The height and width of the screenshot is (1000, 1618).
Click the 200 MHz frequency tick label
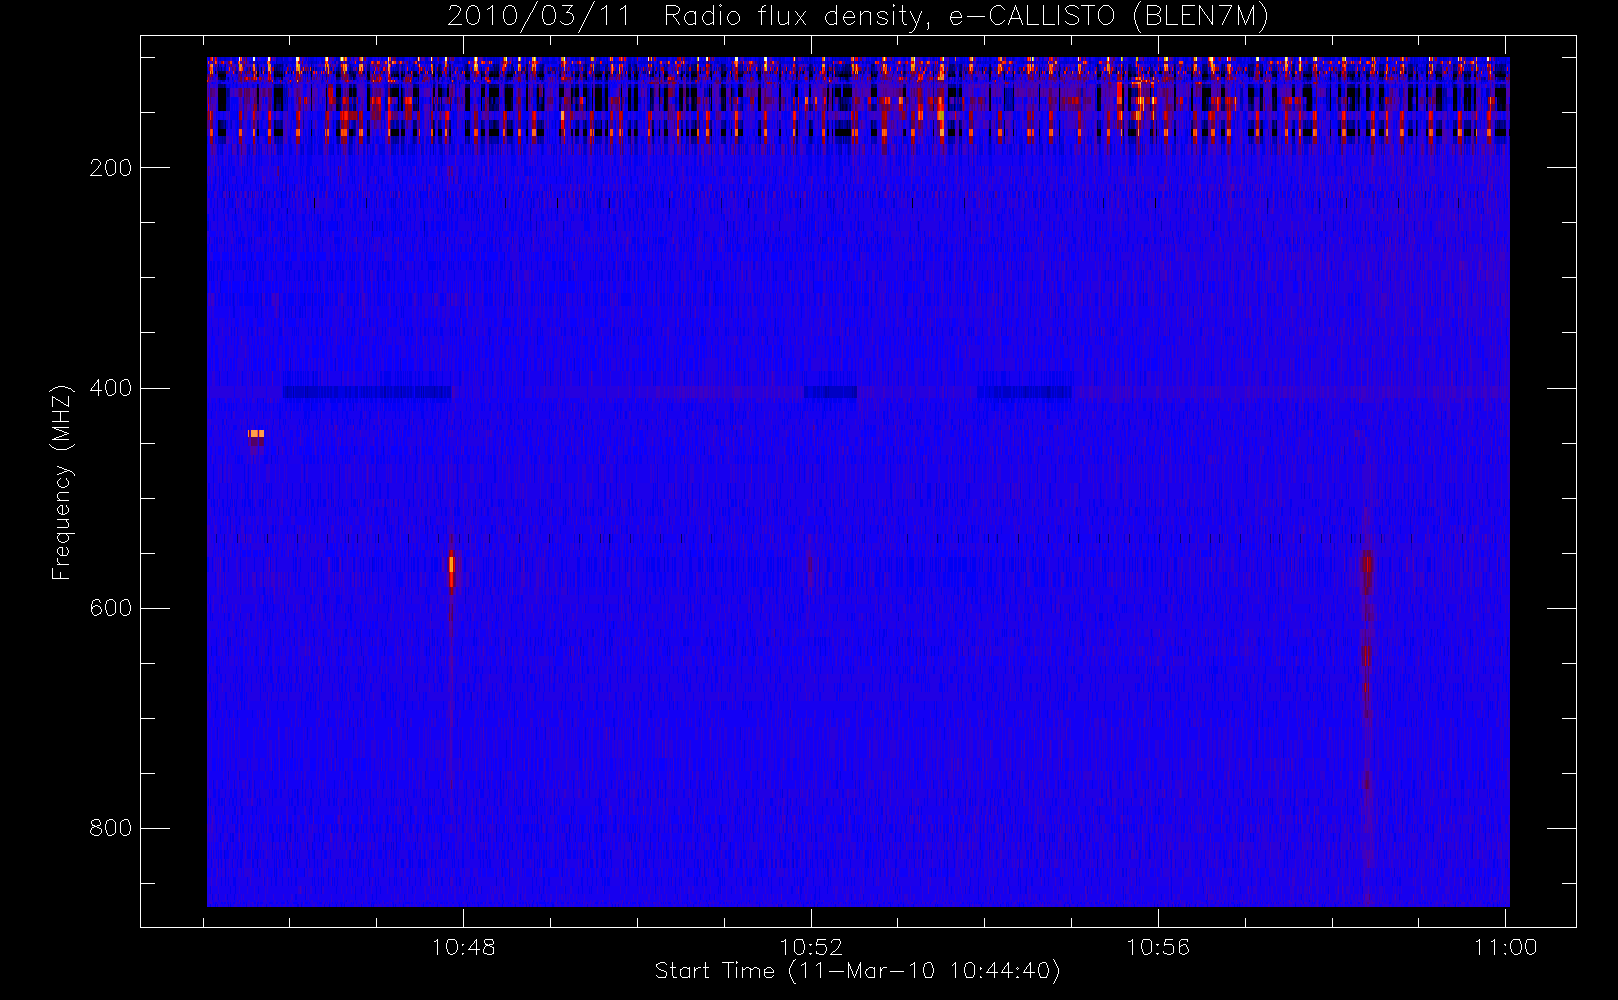click(110, 168)
